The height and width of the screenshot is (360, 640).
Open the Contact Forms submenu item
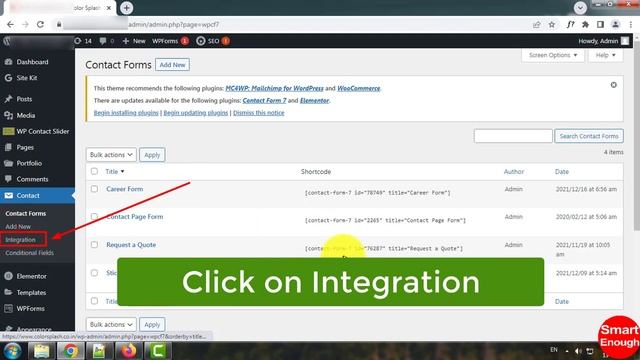25,213
